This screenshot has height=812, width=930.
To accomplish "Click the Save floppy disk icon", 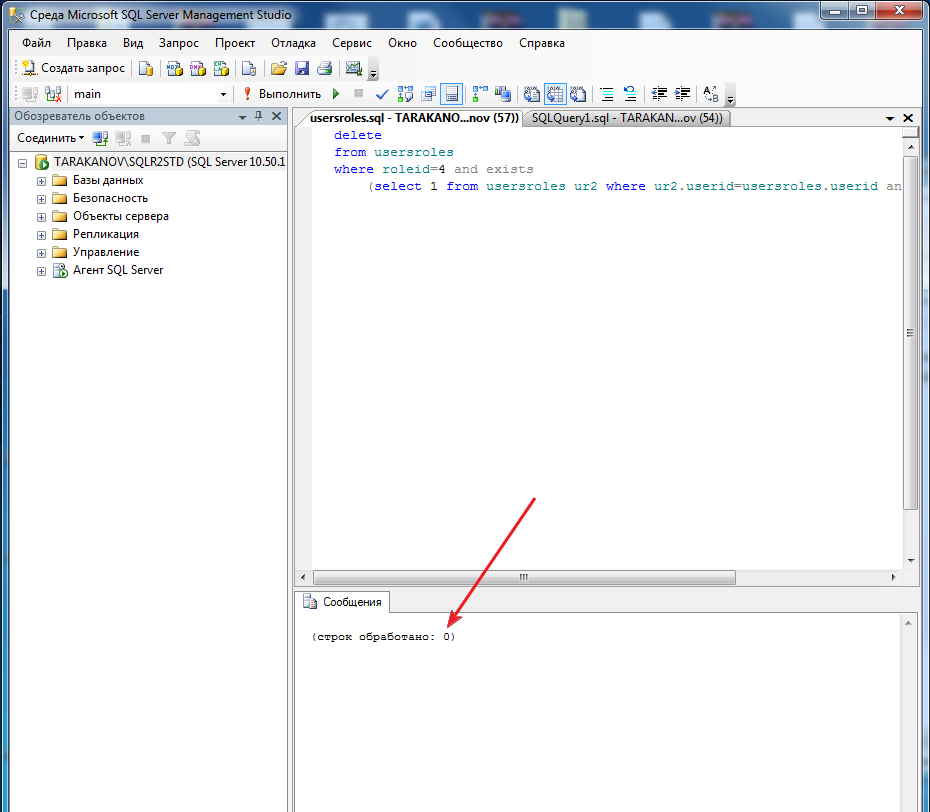I will tap(302, 68).
